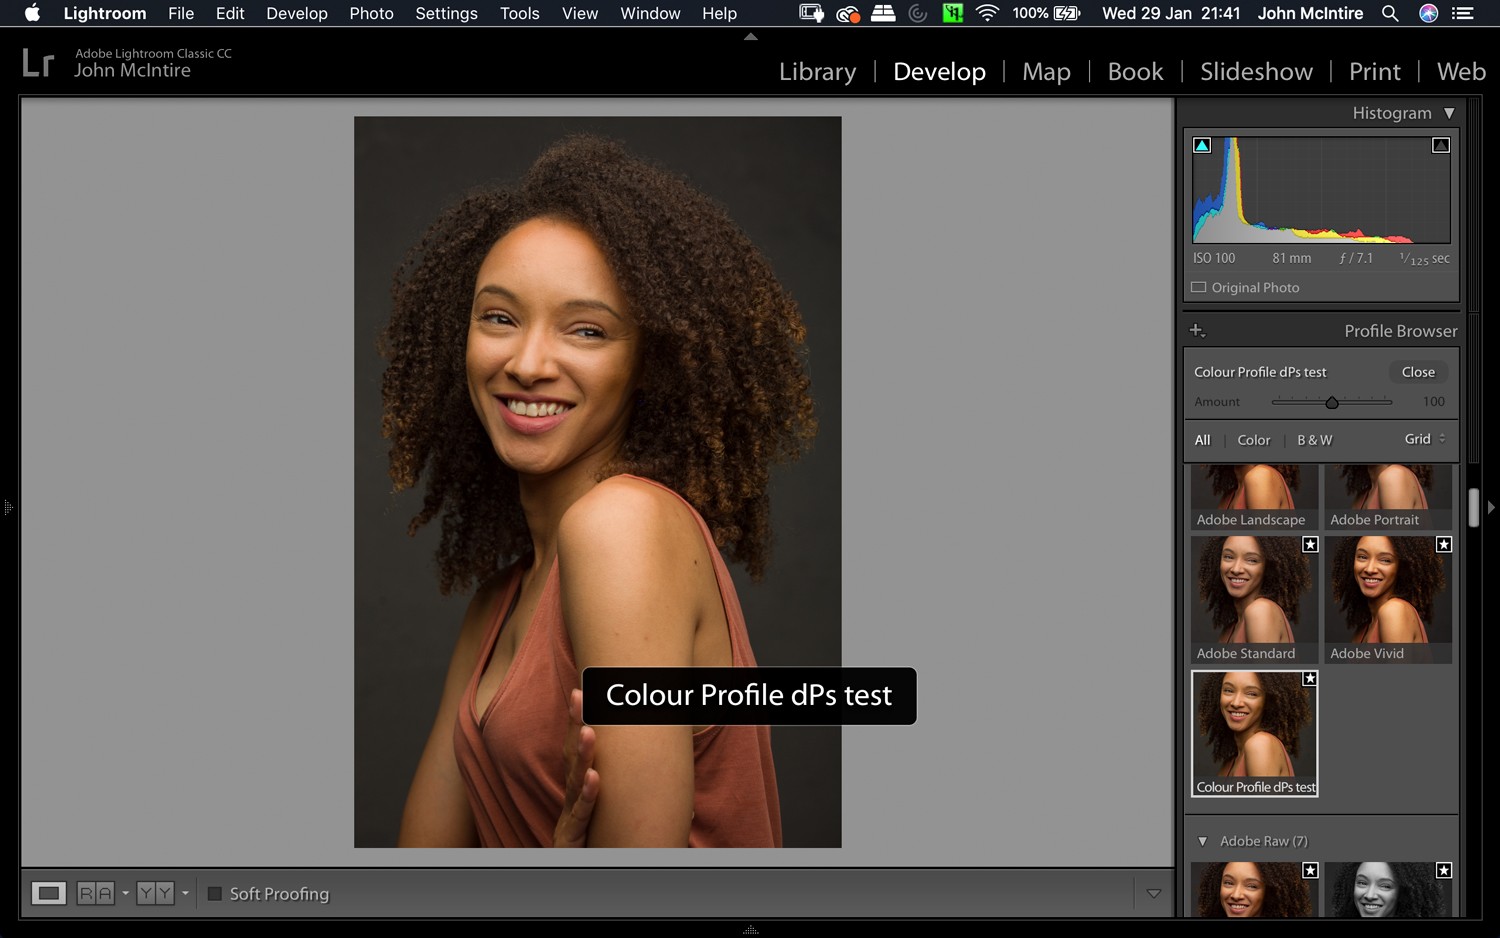This screenshot has width=1500, height=938.
Task: Unstar the Adobe Vivid profile favorite badge
Action: pyautogui.click(x=1444, y=544)
